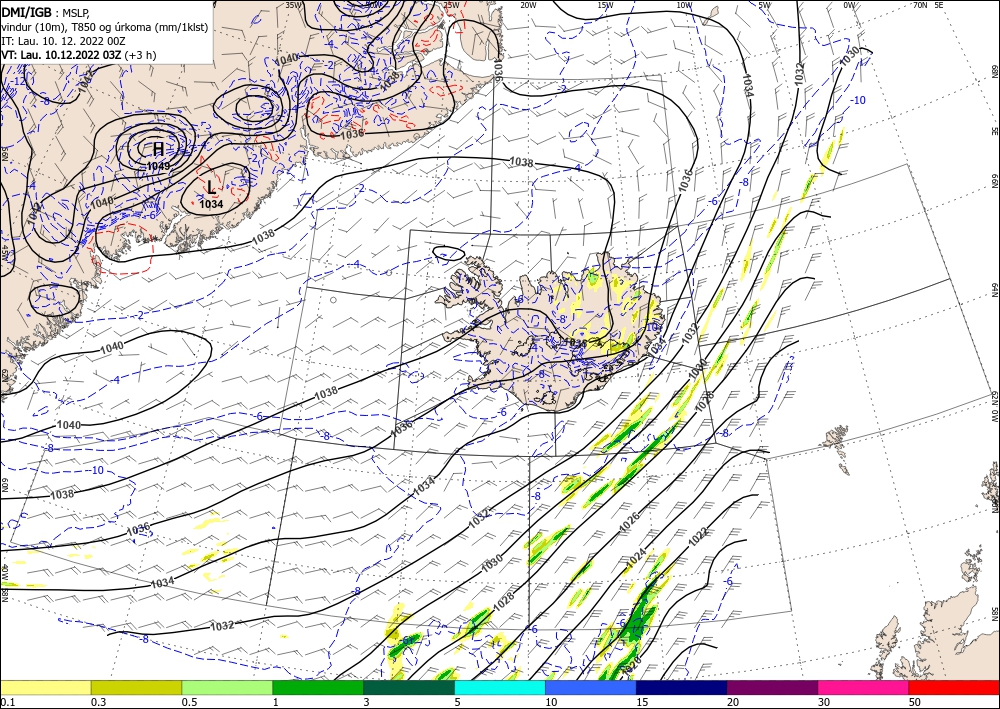The image size is (1000, 709).
Task: Click the navy 15–20 legend swatch
Action: (681, 687)
